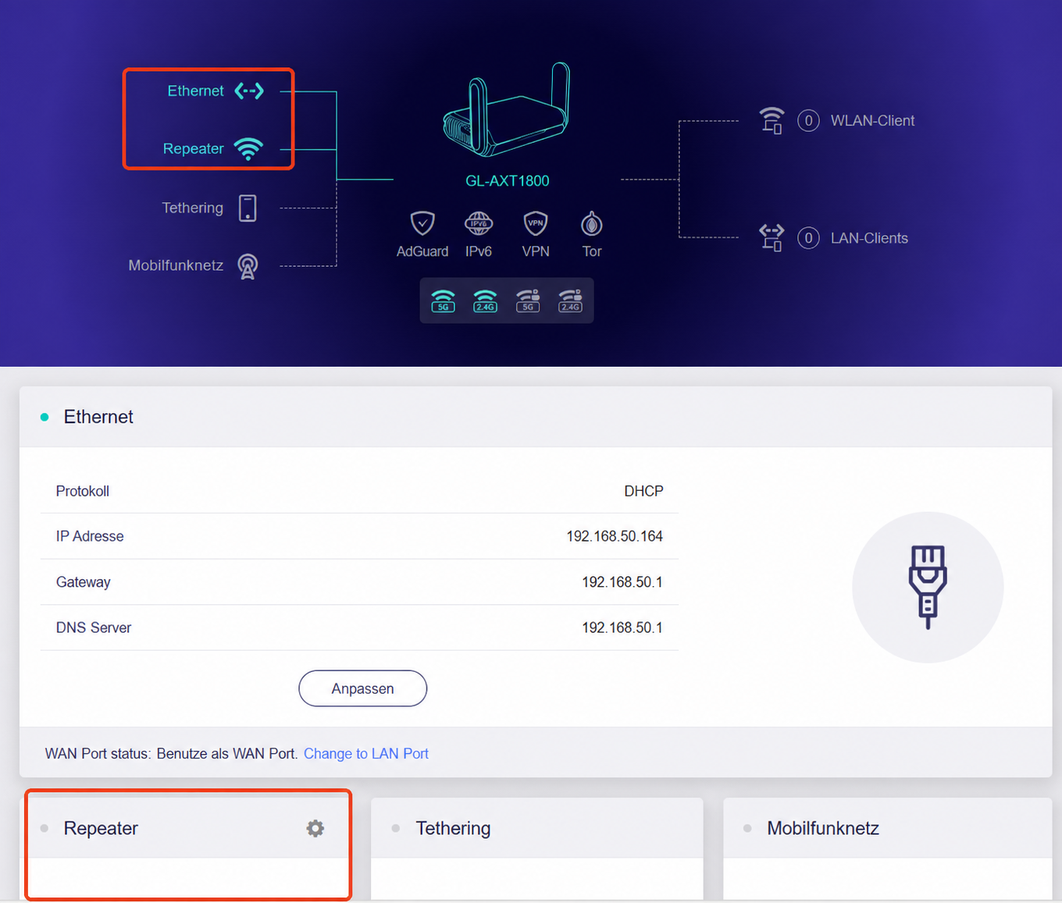Image resolution: width=1062 pixels, height=903 pixels.
Task: Open the VPN shield icon
Action: pyautogui.click(x=536, y=224)
